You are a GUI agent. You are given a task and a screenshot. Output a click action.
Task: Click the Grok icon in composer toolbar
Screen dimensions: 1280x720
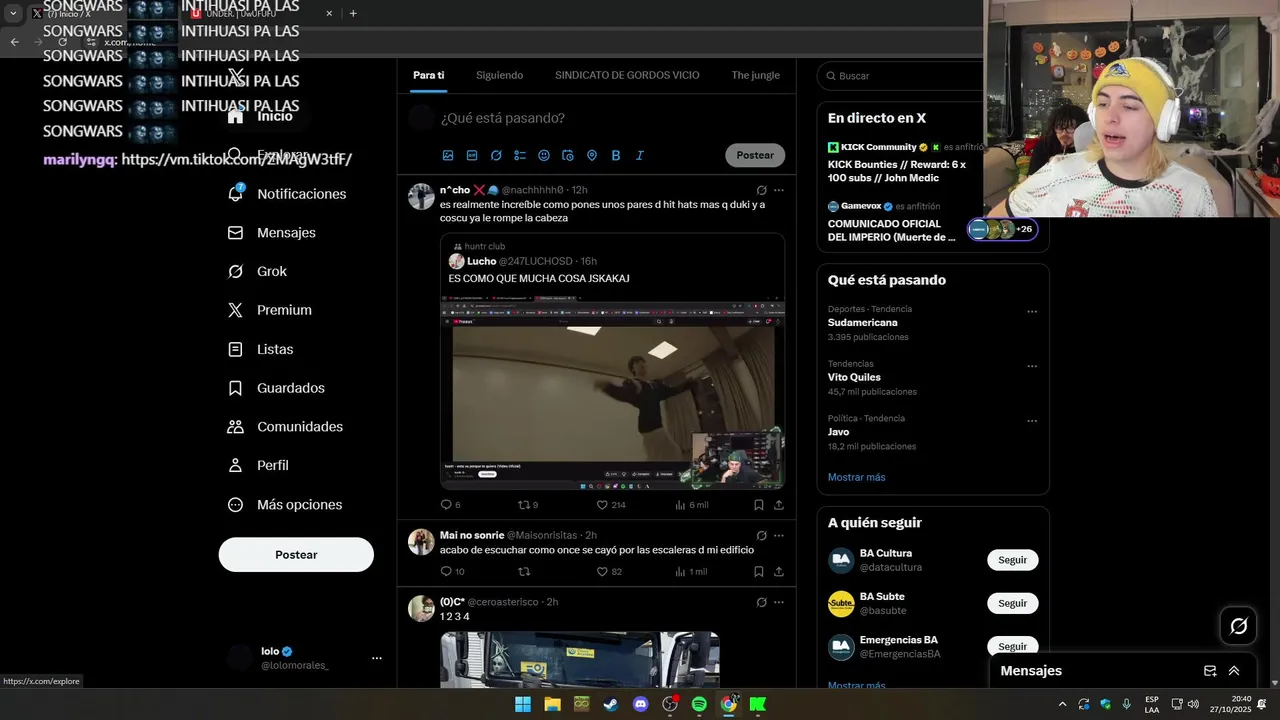pos(496,155)
